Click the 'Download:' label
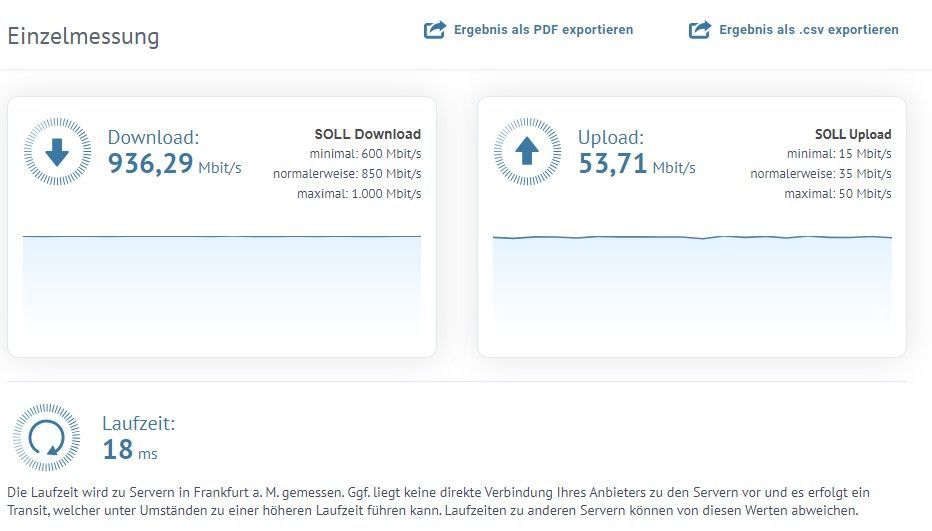This screenshot has width=932, height=531. pyautogui.click(x=153, y=138)
